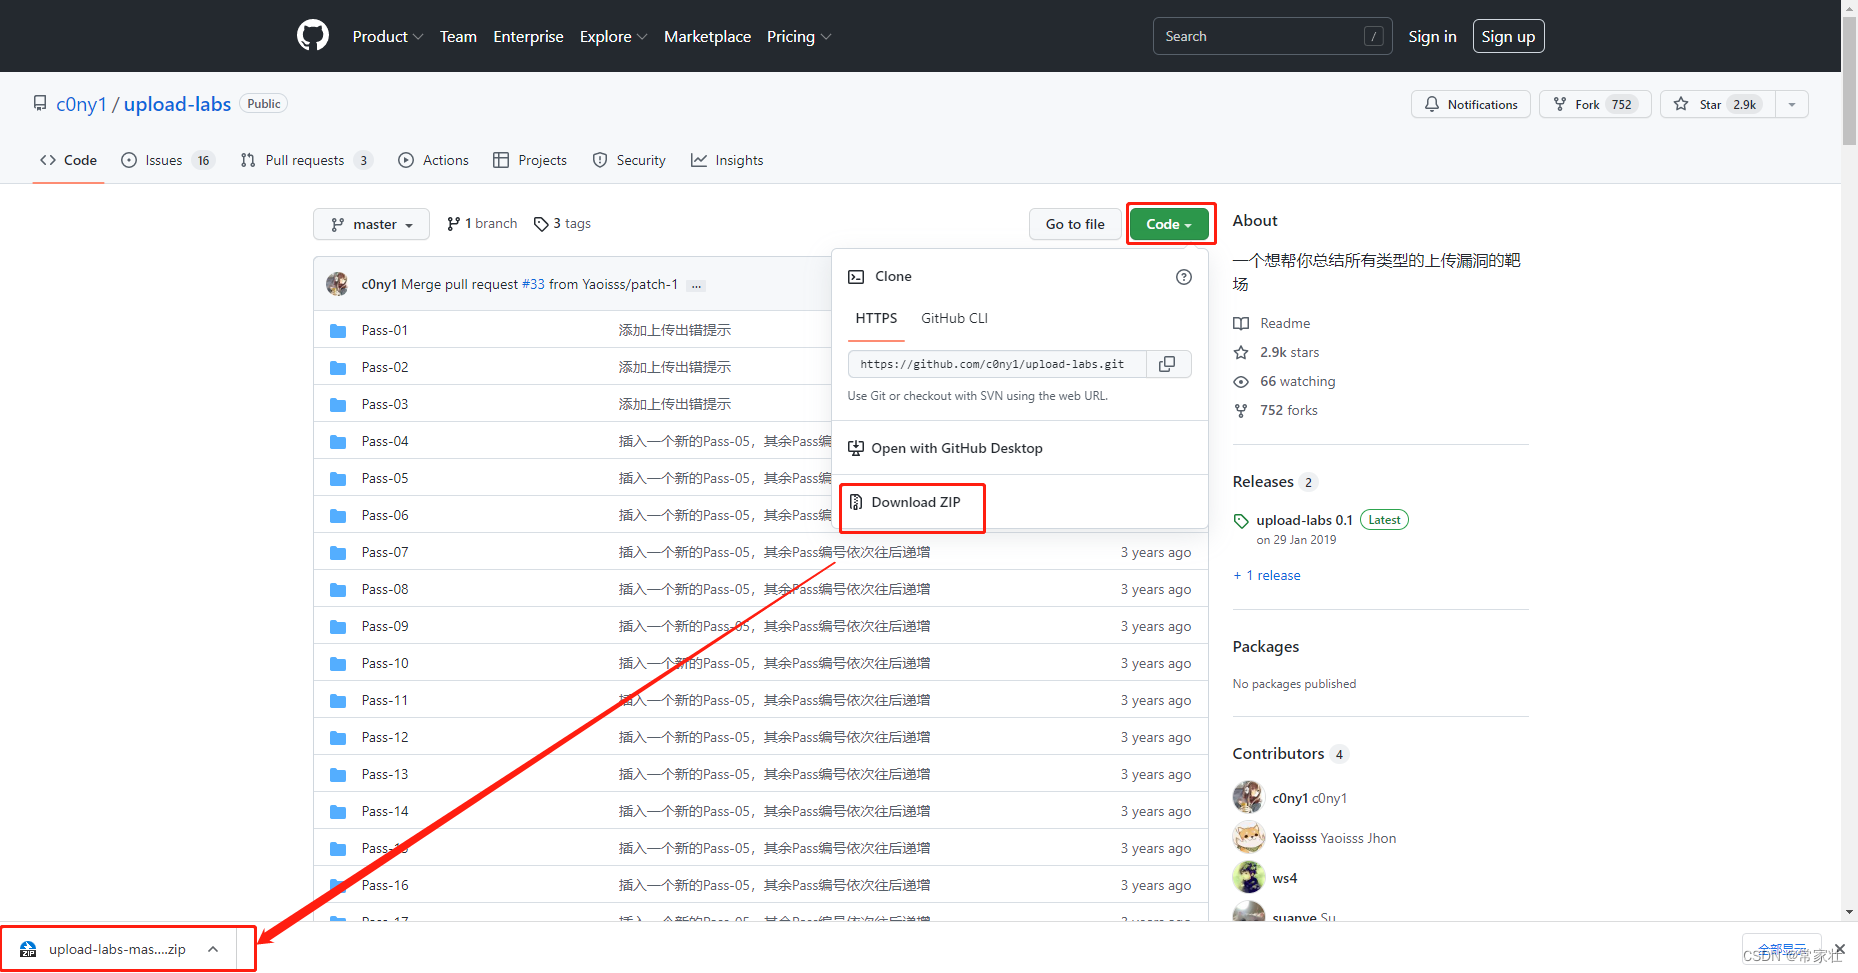Expand the master branch selector
The height and width of the screenshot is (973, 1858).
click(371, 224)
